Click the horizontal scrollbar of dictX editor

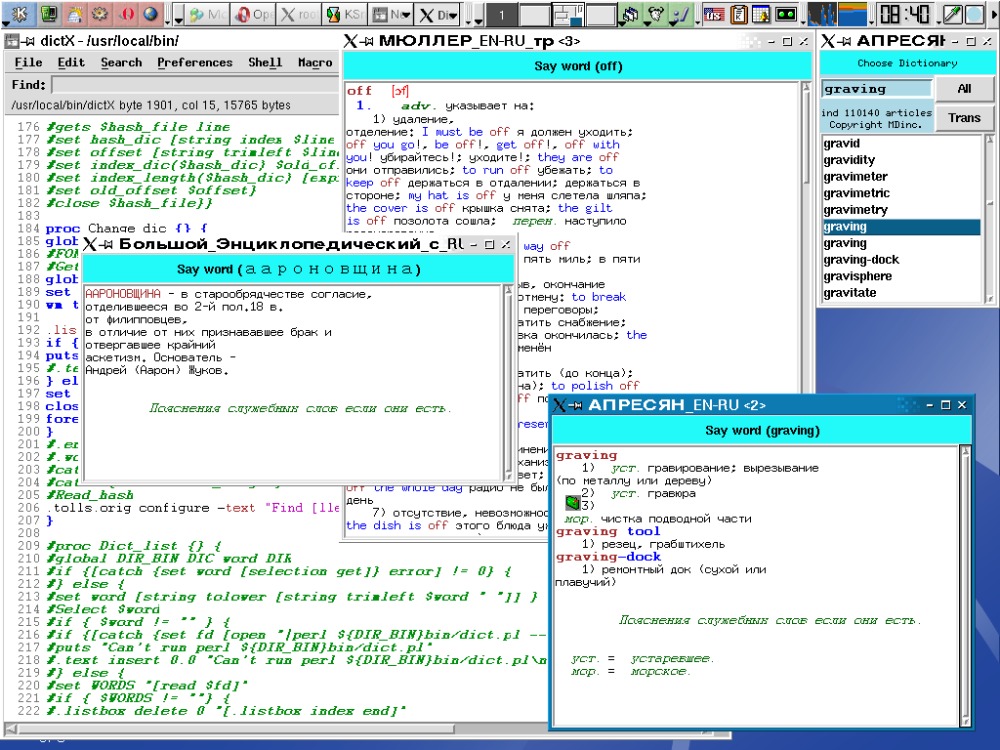point(276,728)
